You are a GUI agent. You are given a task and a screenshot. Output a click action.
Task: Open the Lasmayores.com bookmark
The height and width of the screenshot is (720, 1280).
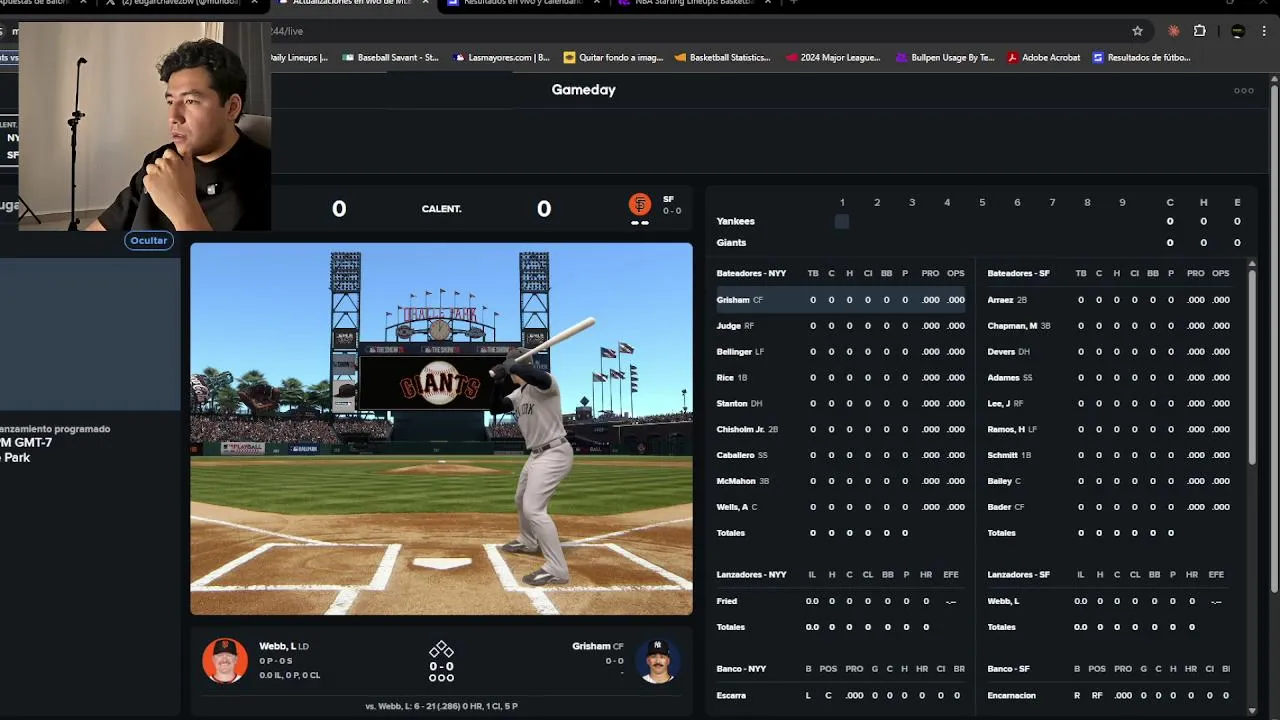coord(500,58)
